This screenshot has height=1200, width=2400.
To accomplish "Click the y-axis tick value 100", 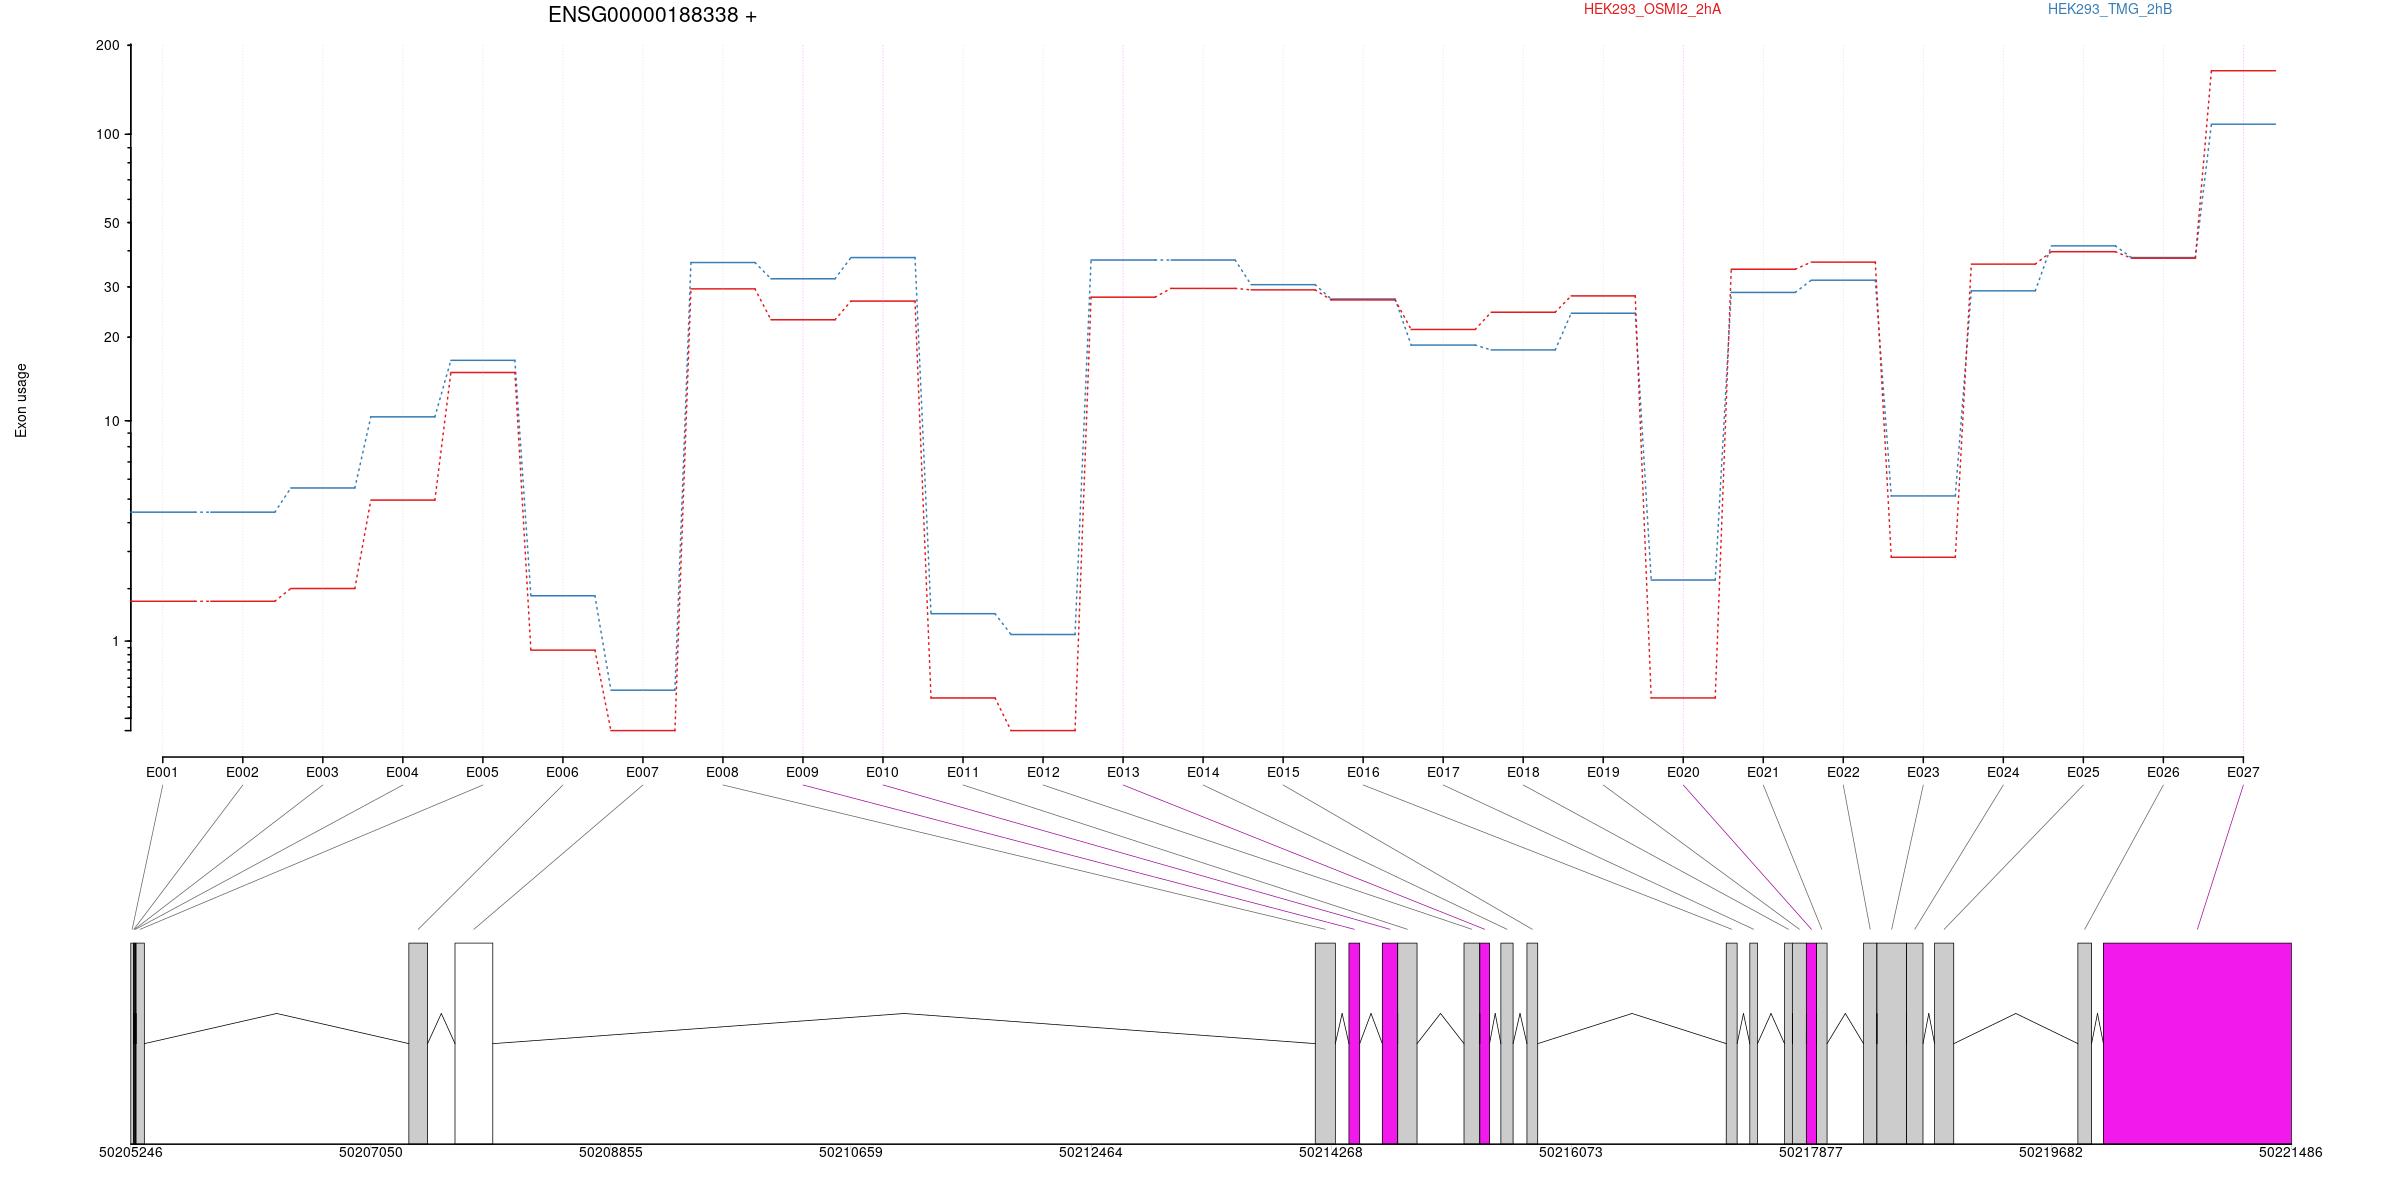I will [108, 134].
